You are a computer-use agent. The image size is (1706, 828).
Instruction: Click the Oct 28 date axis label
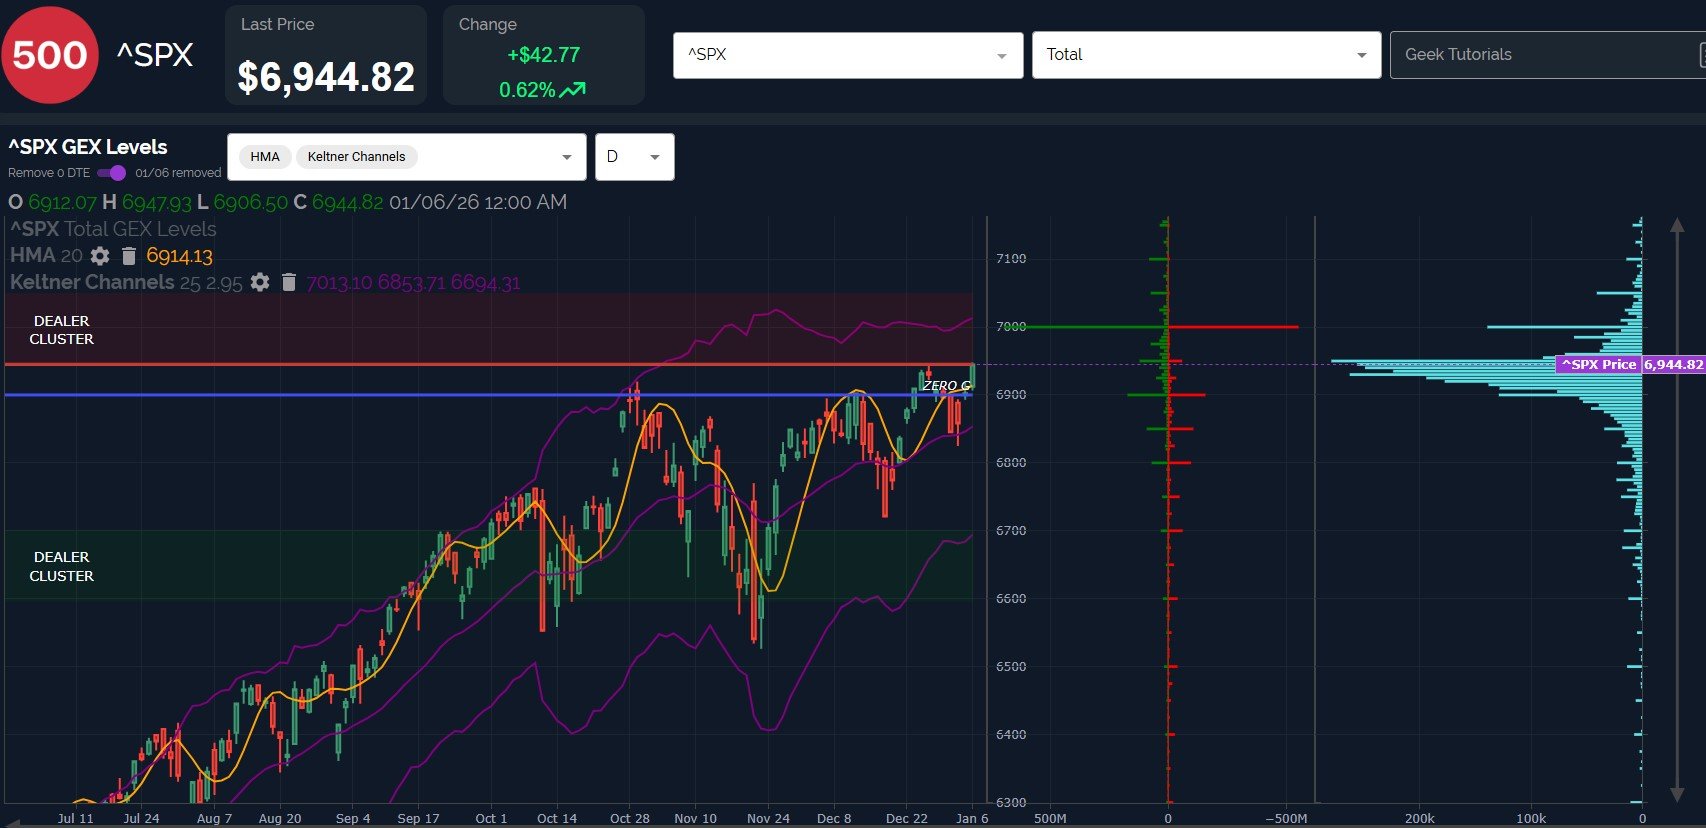pyautogui.click(x=630, y=818)
